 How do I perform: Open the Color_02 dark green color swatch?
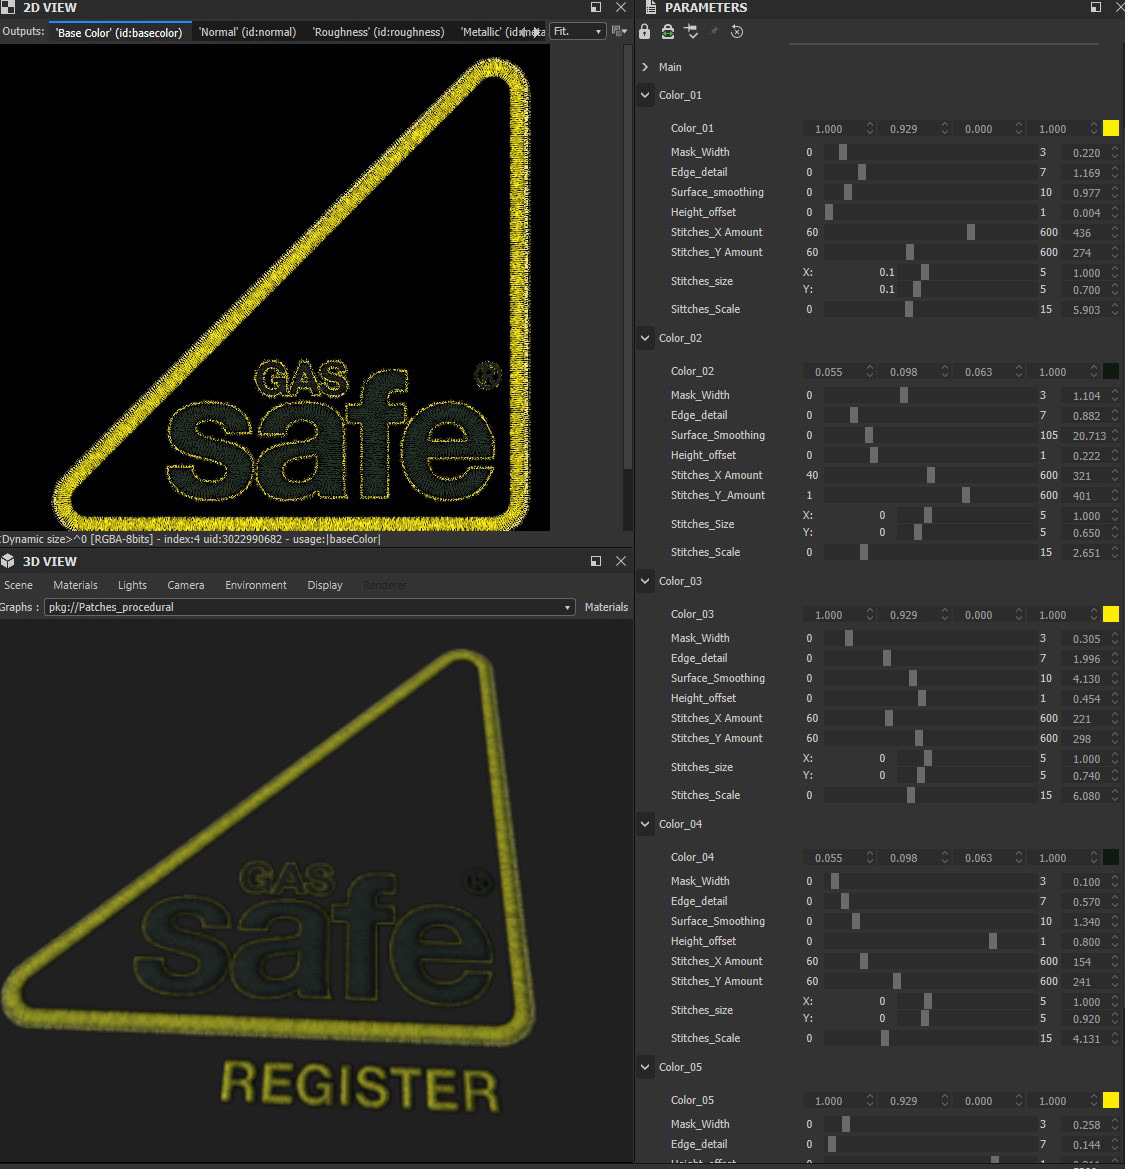point(1111,371)
